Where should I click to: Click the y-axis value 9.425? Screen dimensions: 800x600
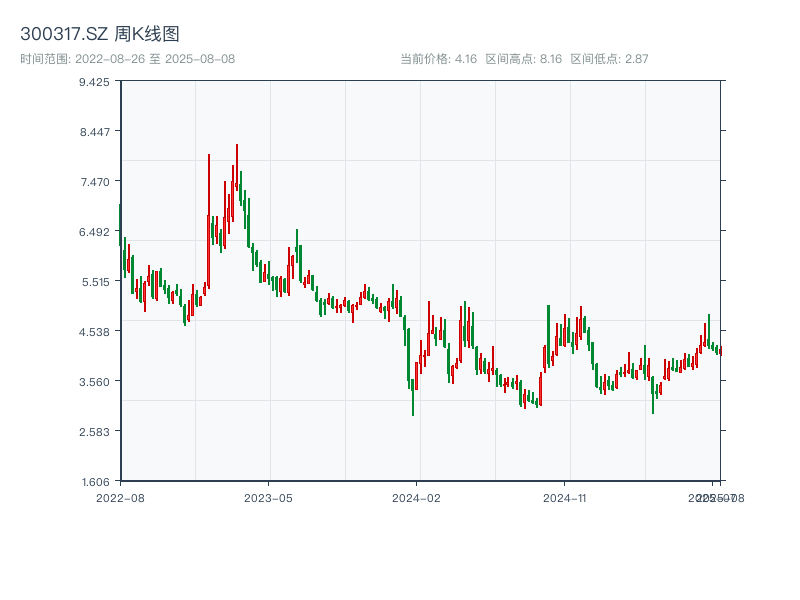pos(94,82)
